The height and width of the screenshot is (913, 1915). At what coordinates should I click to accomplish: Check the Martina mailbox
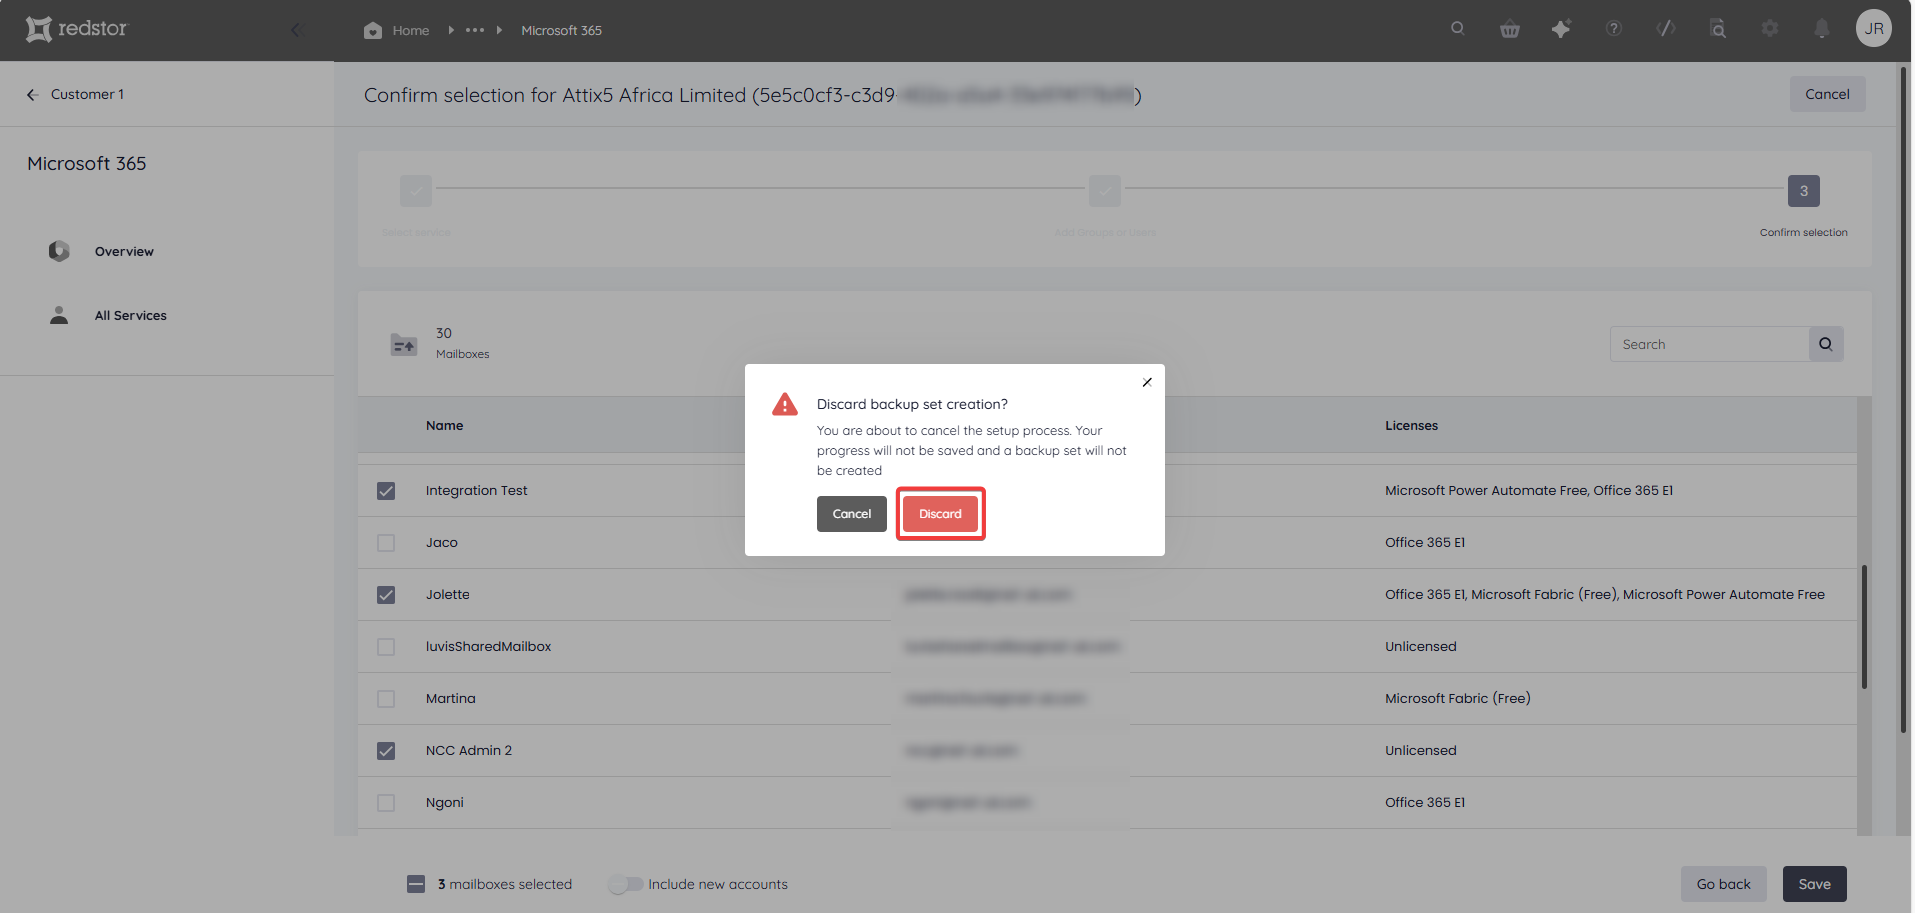pos(386,699)
